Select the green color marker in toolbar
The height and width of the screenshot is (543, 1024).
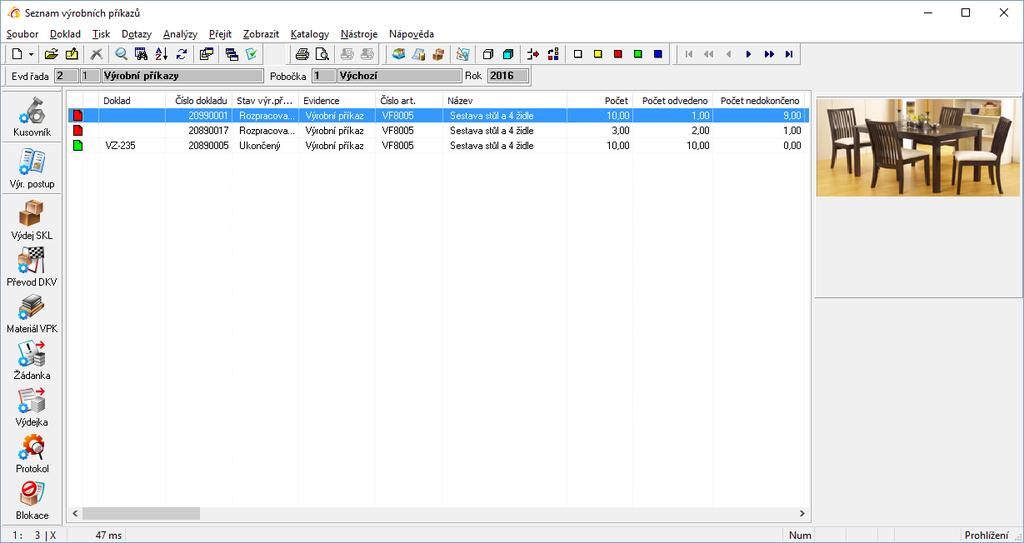638,54
